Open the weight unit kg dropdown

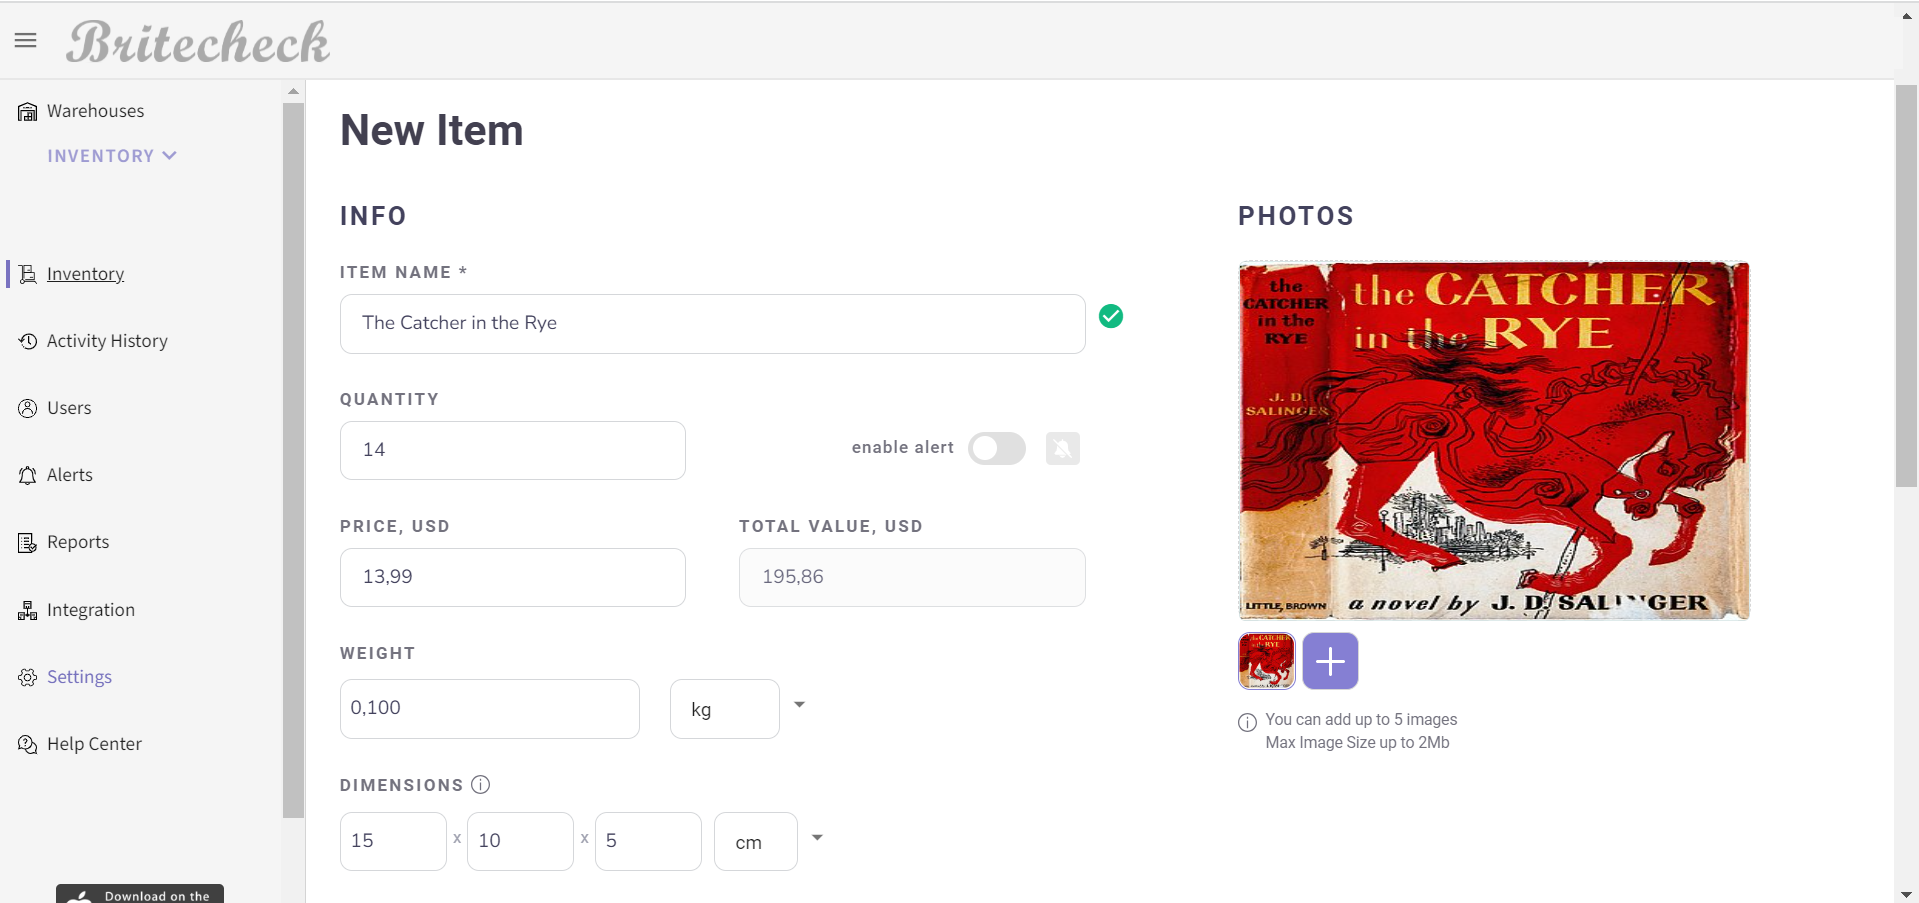click(x=725, y=709)
